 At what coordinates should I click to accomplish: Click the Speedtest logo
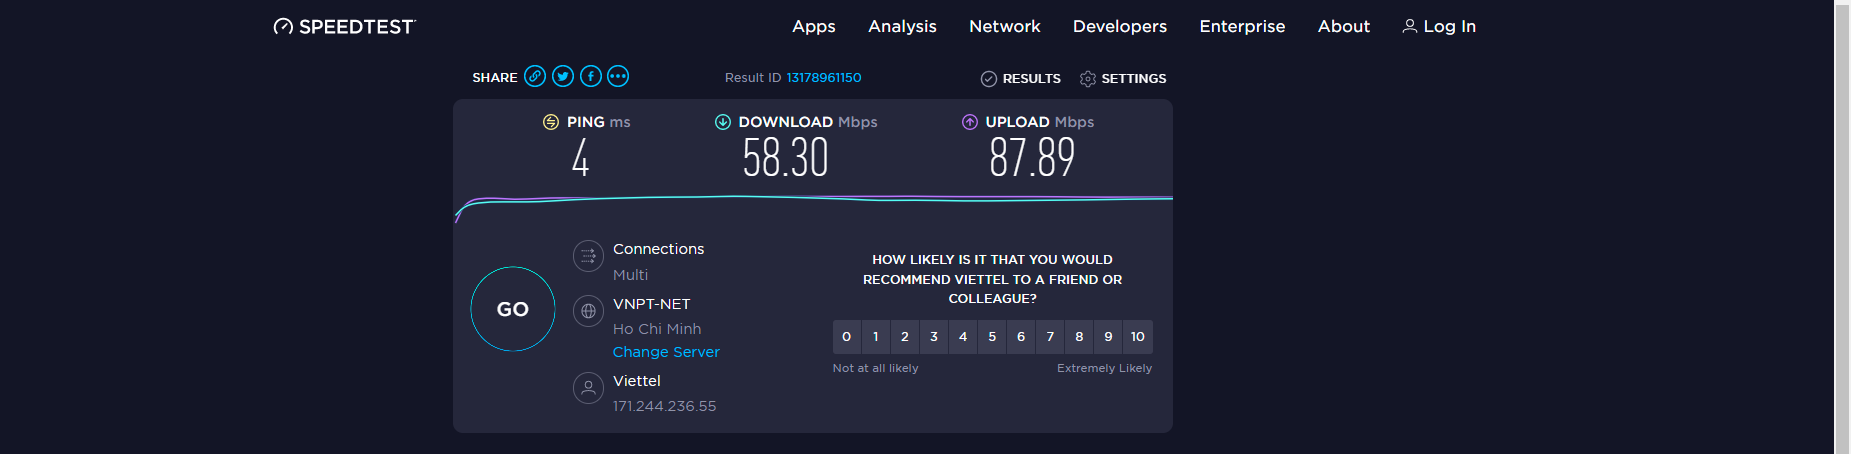coord(345,27)
